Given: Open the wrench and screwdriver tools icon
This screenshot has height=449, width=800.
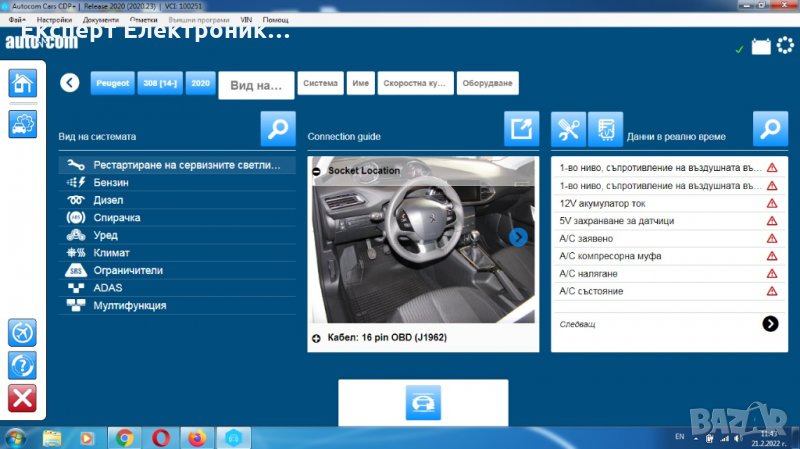Looking at the screenshot, I should [x=568, y=129].
